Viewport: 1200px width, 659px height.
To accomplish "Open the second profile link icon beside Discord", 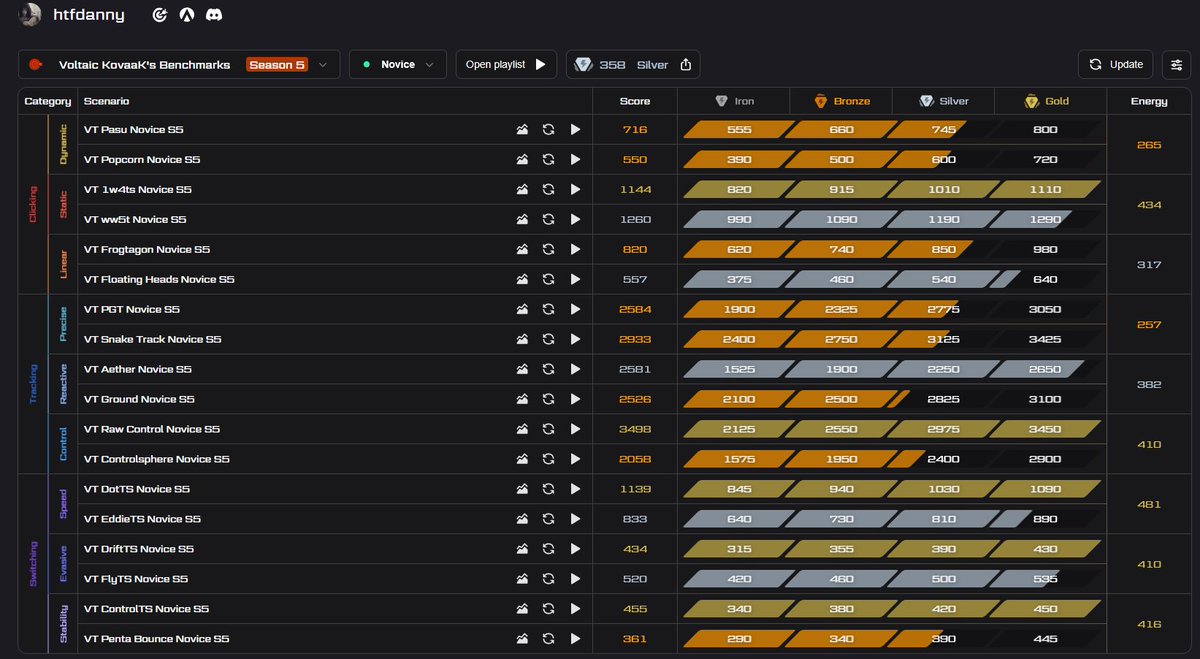I will point(187,15).
